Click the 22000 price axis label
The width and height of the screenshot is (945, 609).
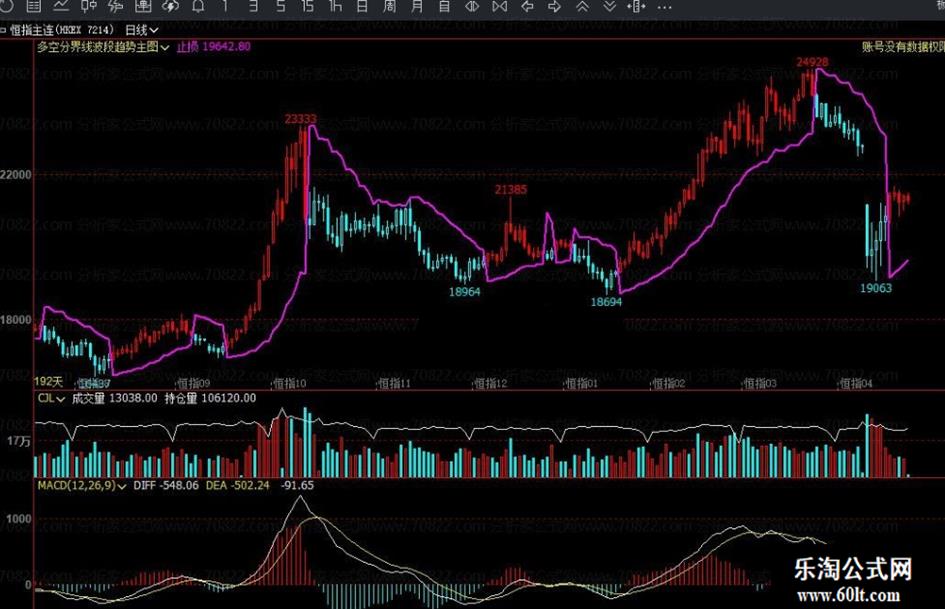pos(16,175)
